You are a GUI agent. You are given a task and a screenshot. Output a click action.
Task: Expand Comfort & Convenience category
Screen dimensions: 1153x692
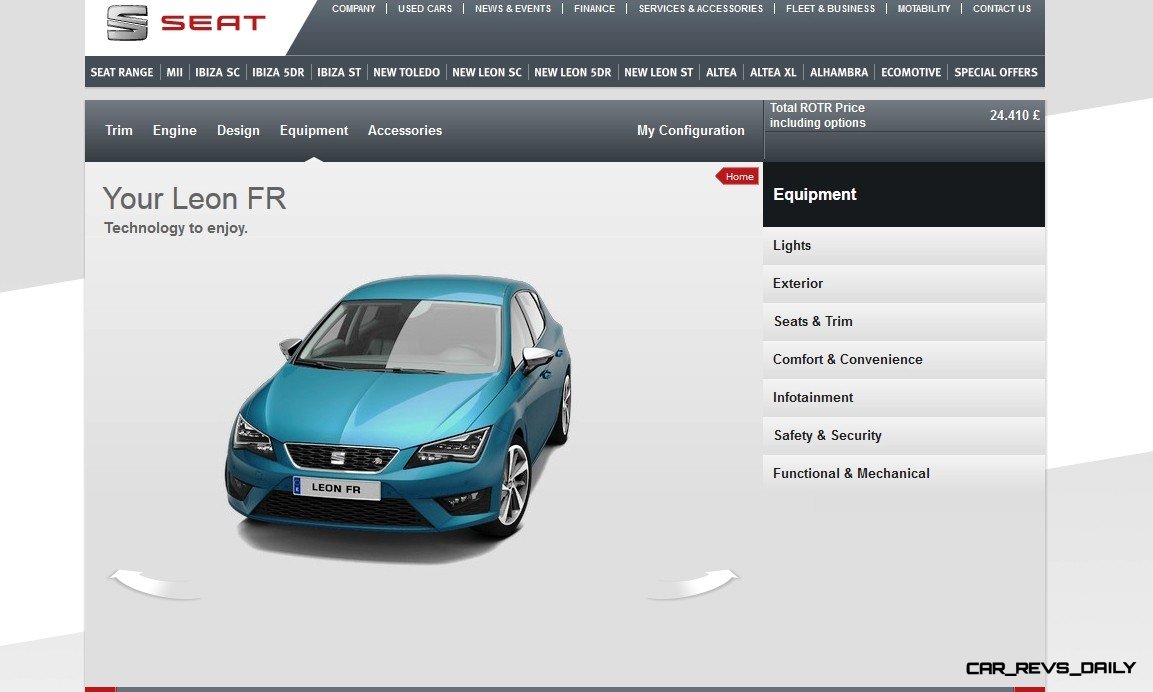point(904,360)
